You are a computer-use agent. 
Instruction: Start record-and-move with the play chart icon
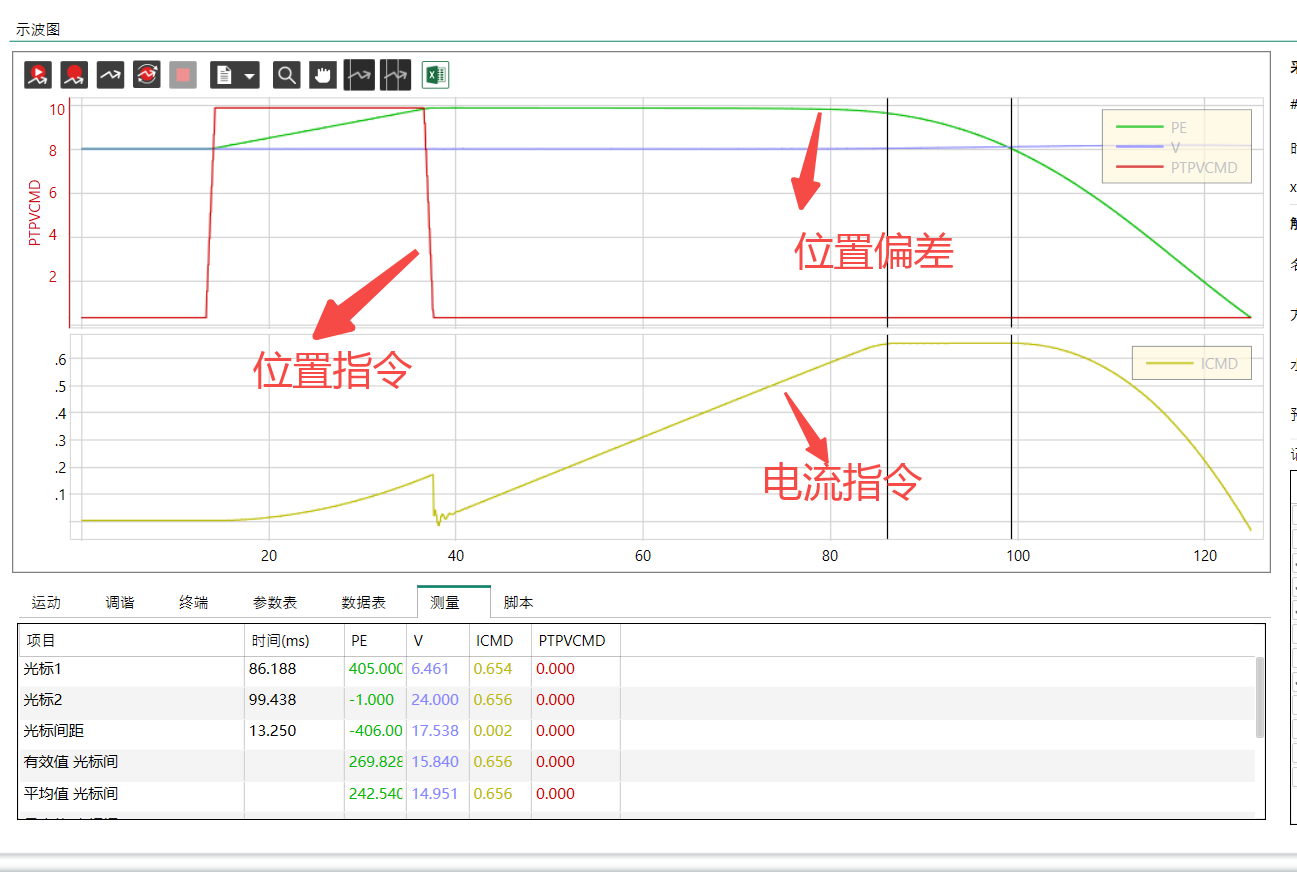38,75
